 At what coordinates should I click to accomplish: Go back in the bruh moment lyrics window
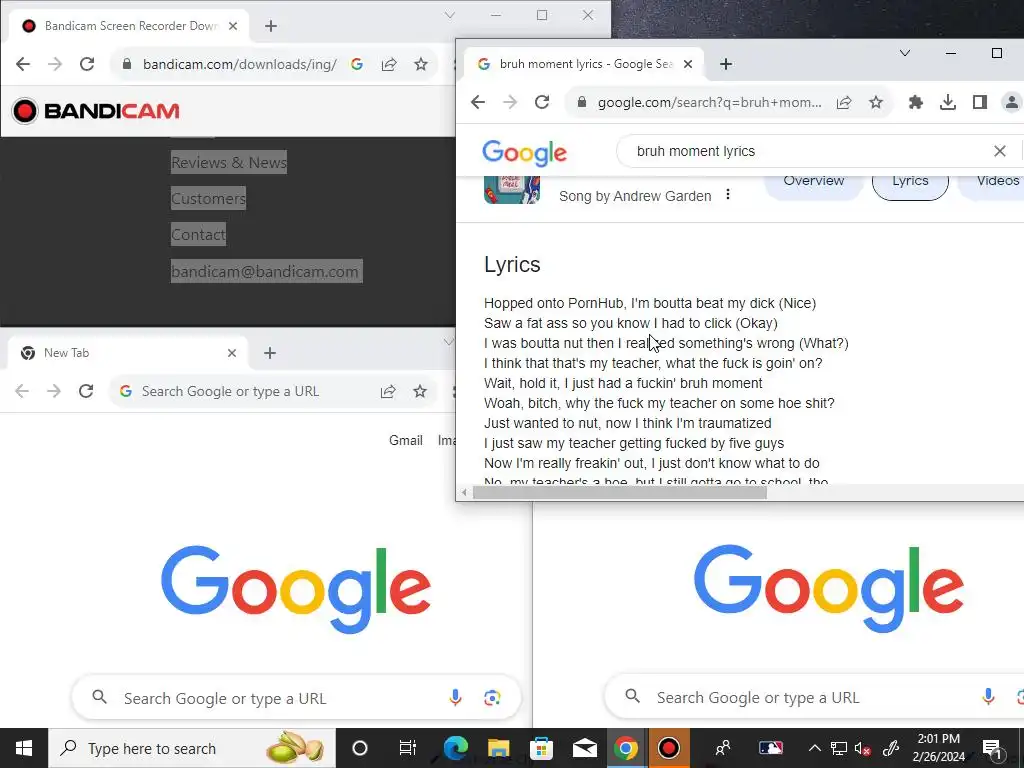tap(478, 102)
